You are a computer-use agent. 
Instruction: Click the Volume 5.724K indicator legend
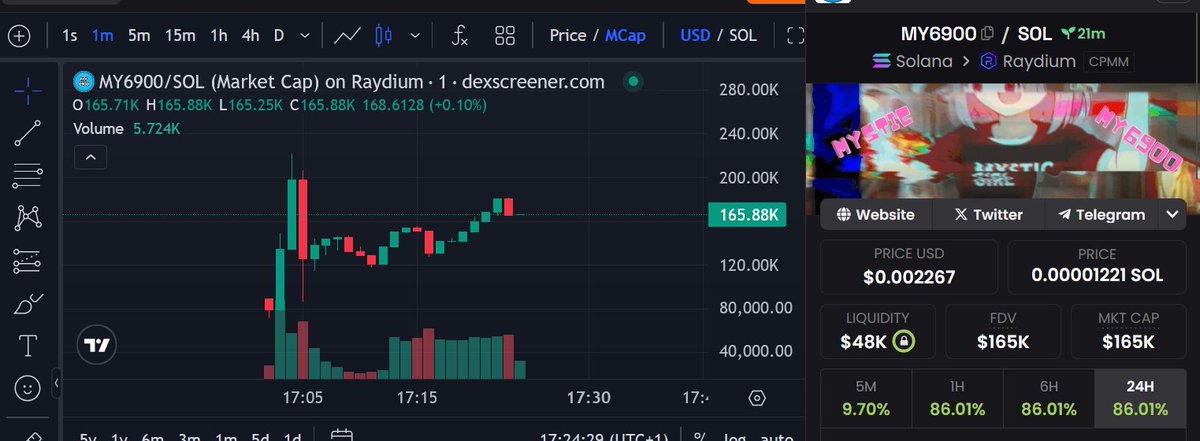pos(126,129)
